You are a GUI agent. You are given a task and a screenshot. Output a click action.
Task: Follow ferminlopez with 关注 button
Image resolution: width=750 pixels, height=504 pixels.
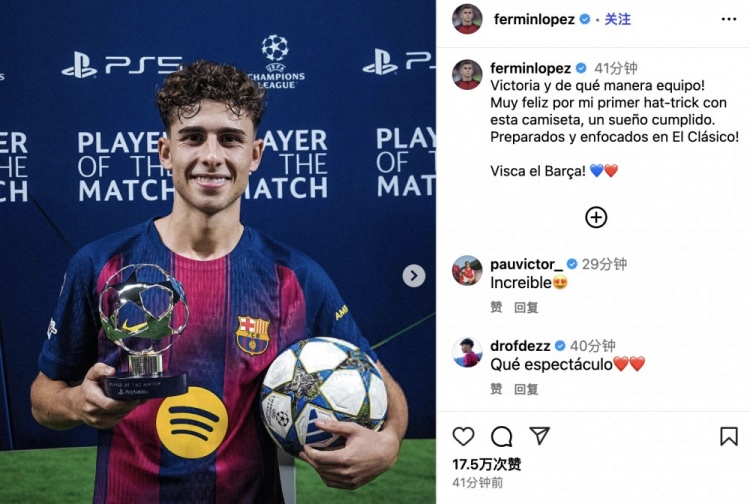coord(617,19)
